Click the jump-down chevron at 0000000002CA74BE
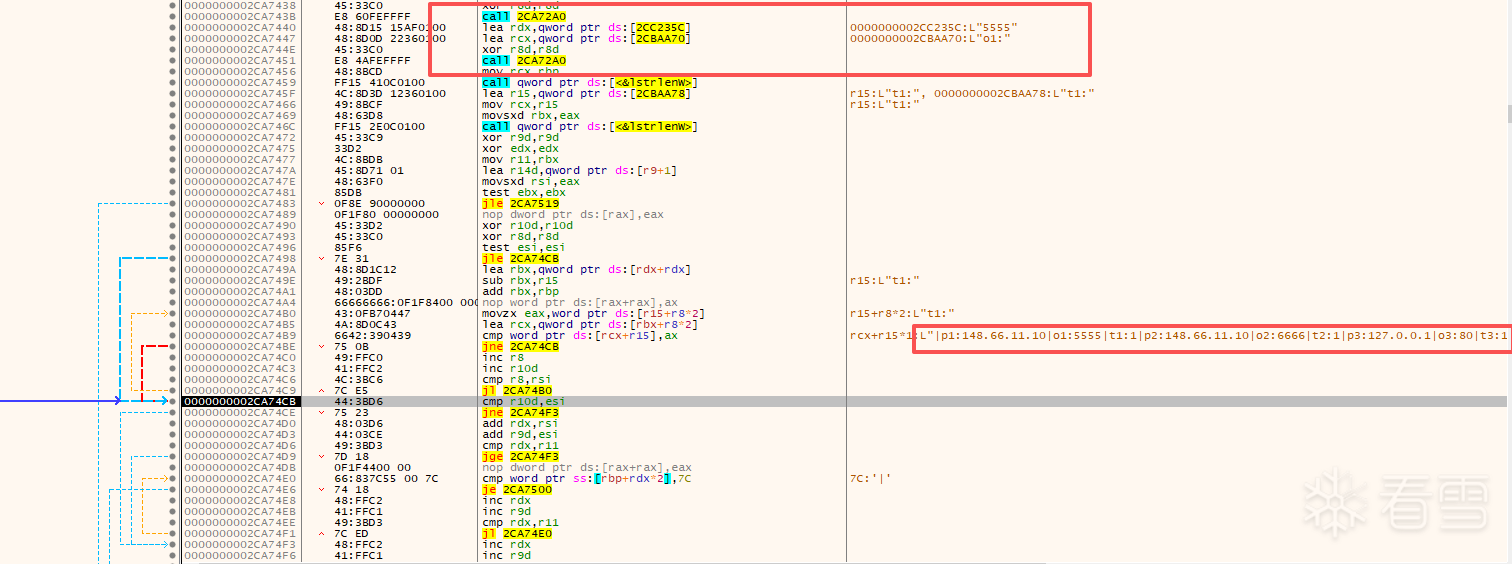This screenshot has height=564, width=1512. coord(321,346)
